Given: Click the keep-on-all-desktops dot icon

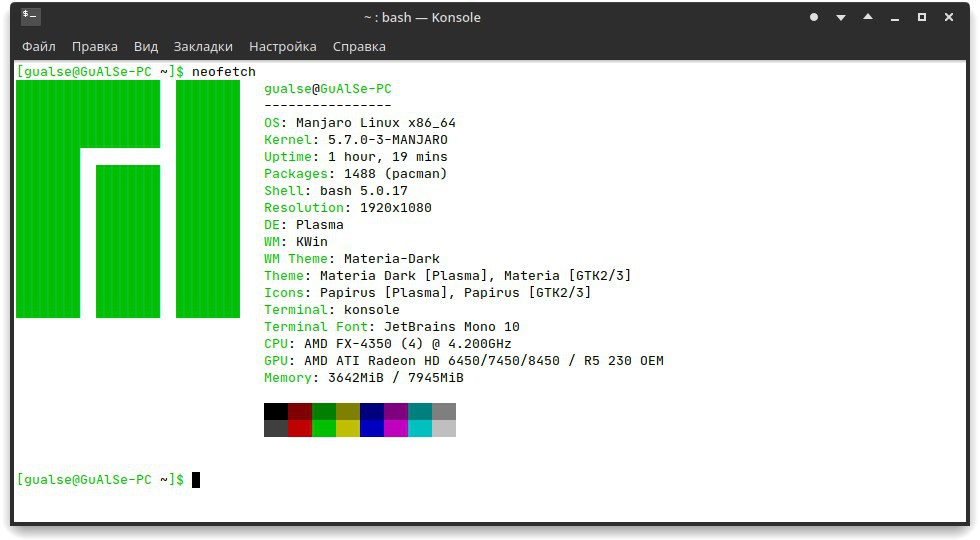Looking at the screenshot, I should (x=814, y=18).
